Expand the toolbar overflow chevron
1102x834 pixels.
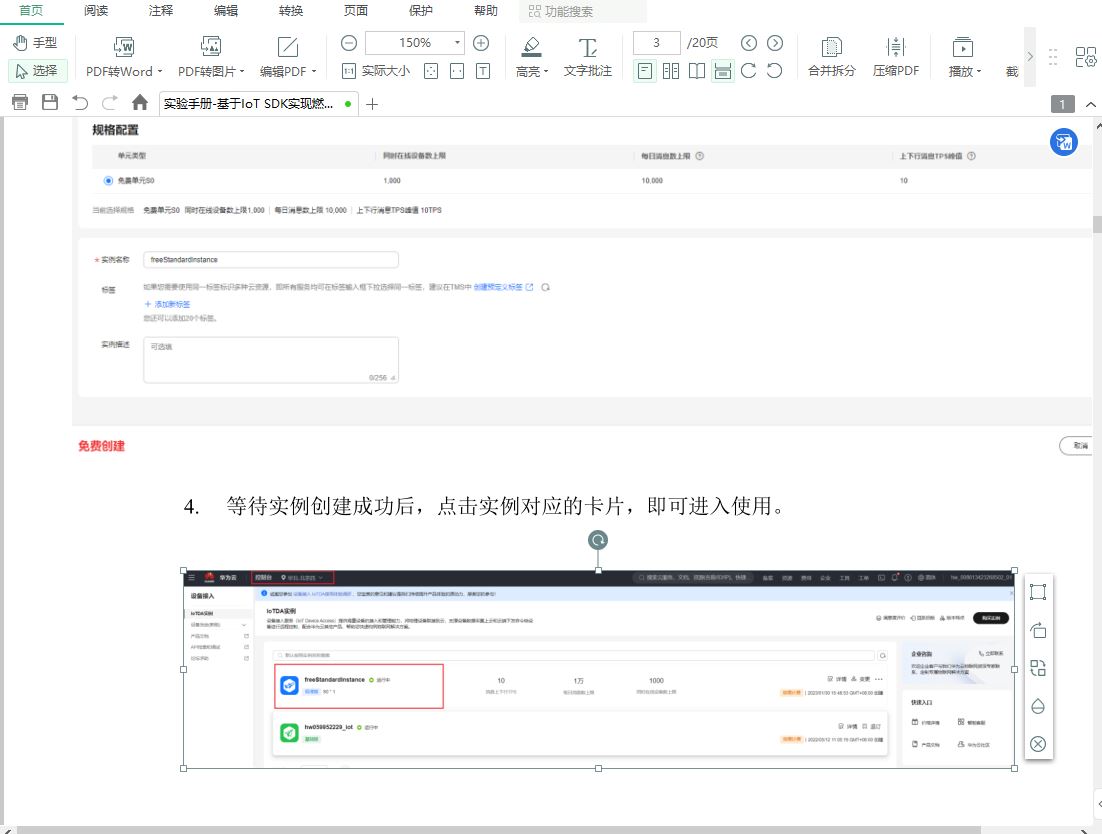[x=1030, y=56]
